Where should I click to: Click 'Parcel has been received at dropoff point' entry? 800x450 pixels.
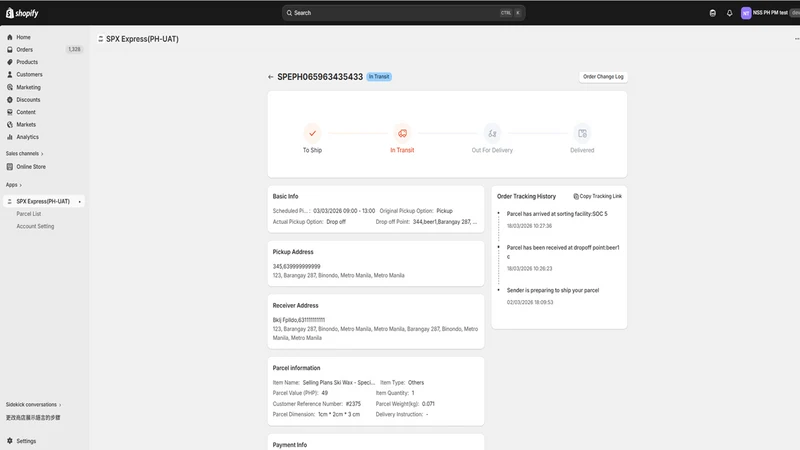tap(563, 252)
